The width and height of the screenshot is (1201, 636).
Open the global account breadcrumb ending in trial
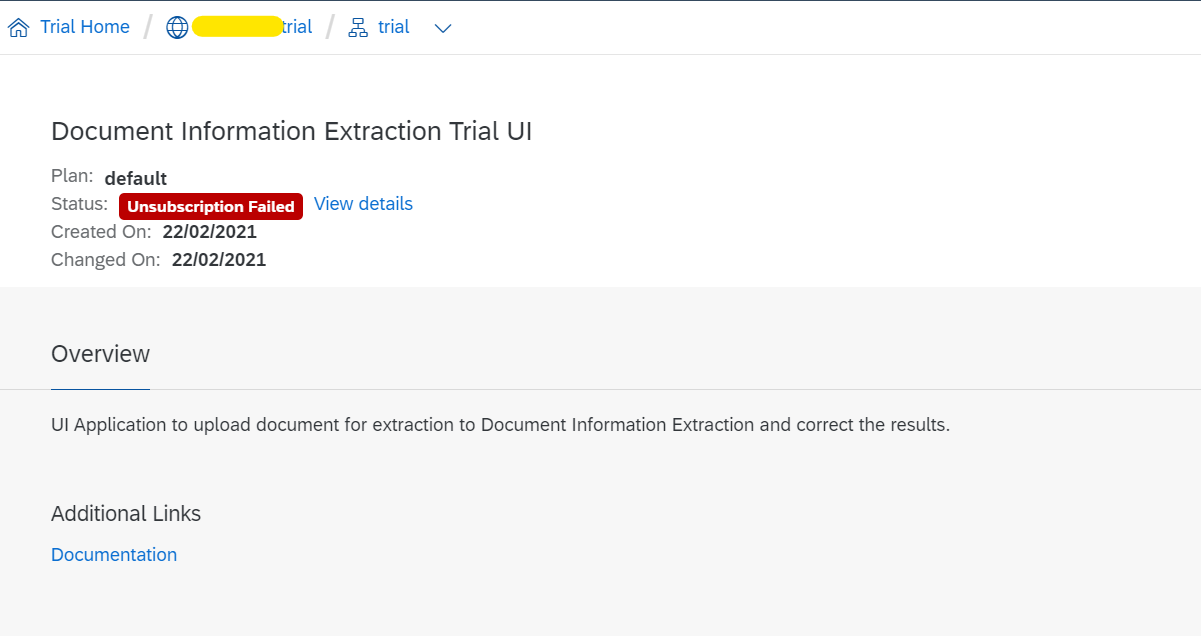pos(252,27)
